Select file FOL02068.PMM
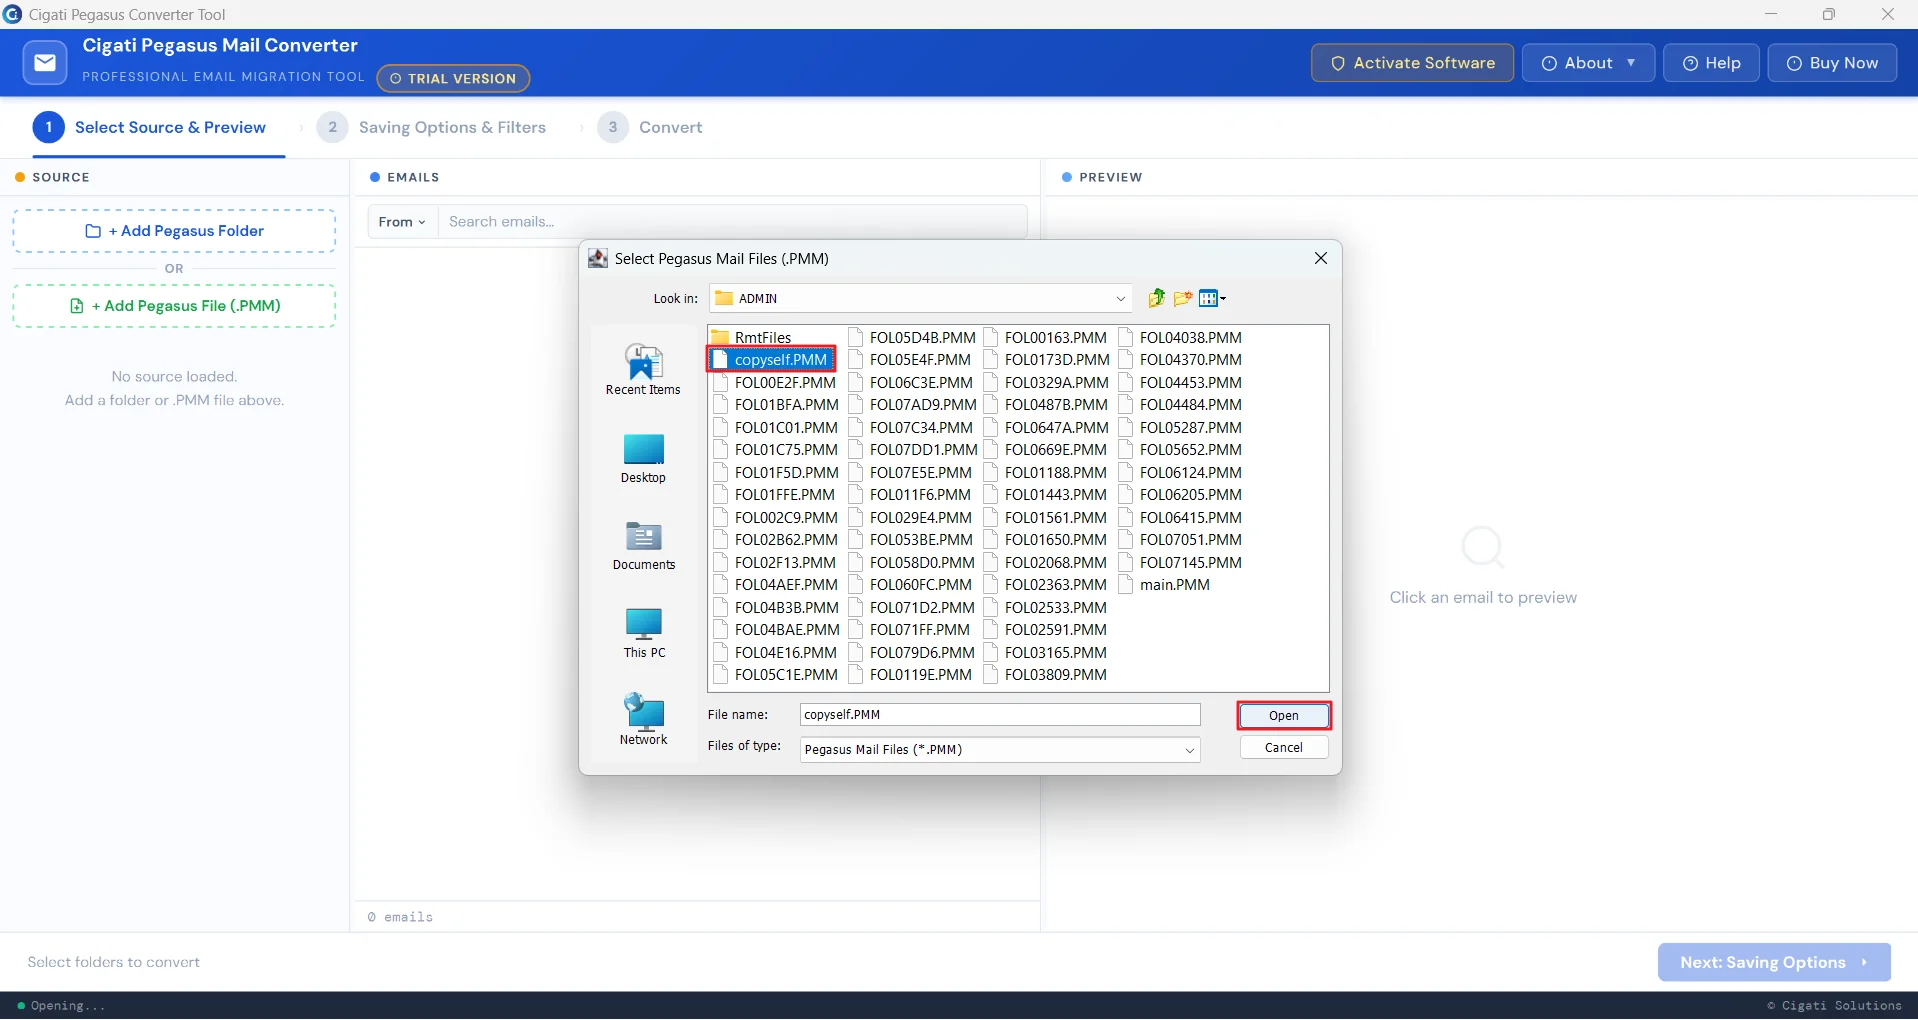The width and height of the screenshot is (1918, 1020). pyautogui.click(x=1046, y=563)
